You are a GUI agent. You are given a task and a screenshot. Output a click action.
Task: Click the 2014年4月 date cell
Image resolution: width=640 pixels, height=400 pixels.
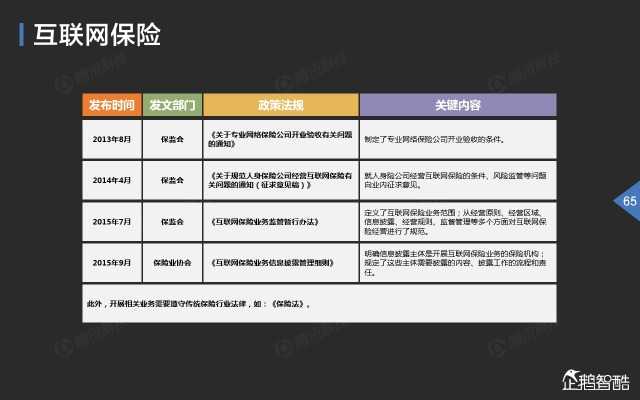point(112,180)
